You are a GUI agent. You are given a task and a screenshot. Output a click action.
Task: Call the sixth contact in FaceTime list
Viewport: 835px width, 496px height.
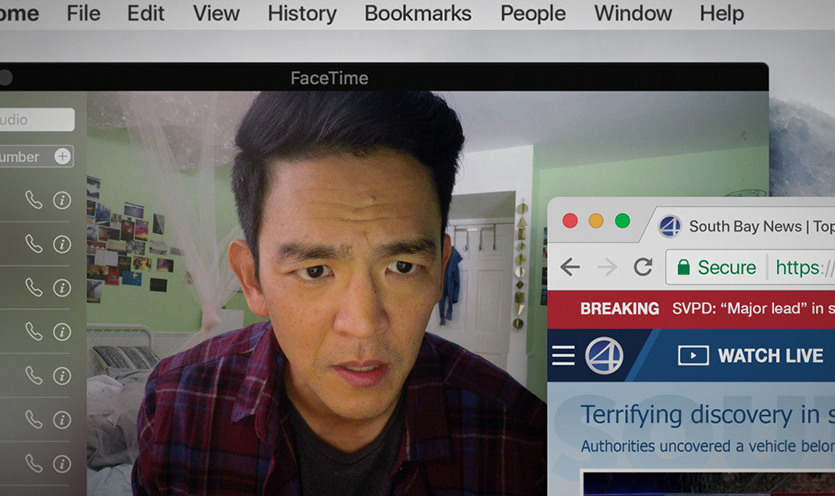point(34,420)
